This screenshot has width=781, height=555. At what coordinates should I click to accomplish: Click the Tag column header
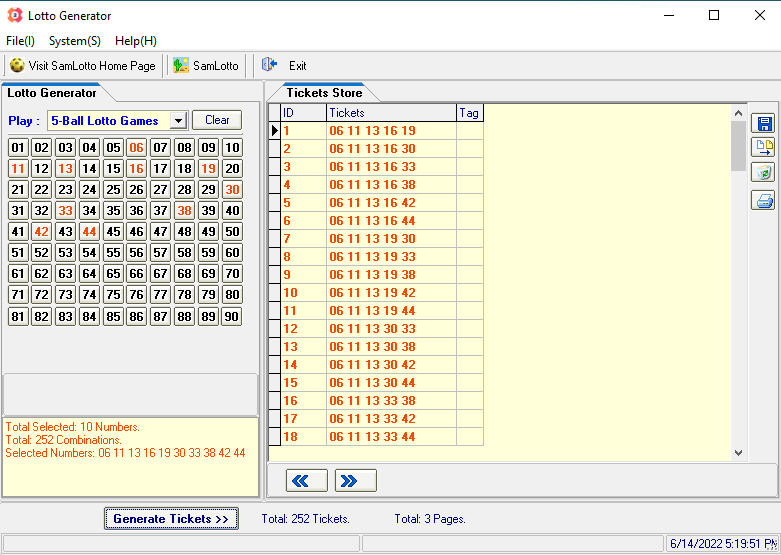(470, 113)
